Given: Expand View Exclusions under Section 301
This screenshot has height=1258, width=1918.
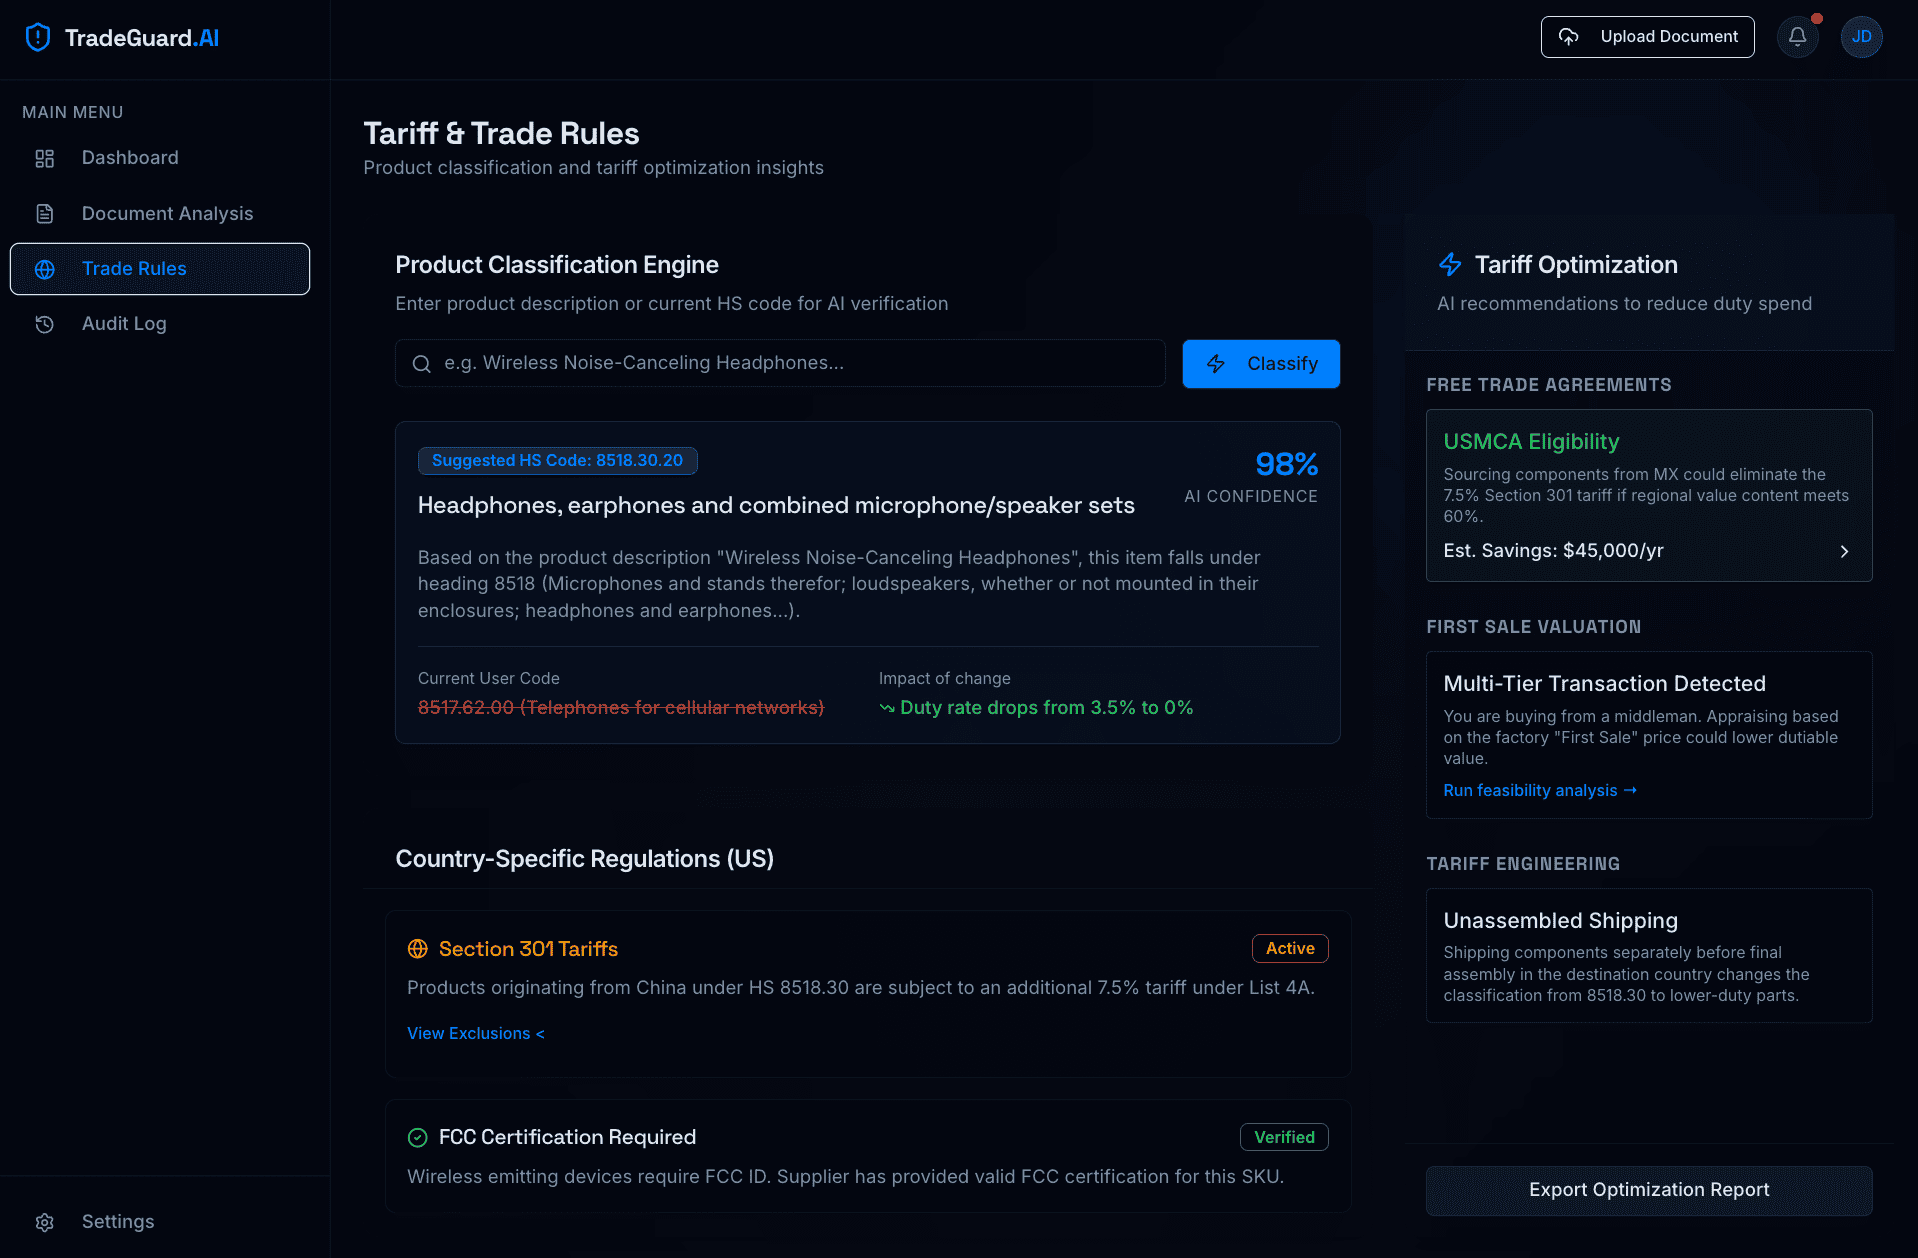Looking at the screenshot, I should [x=475, y=1033].
